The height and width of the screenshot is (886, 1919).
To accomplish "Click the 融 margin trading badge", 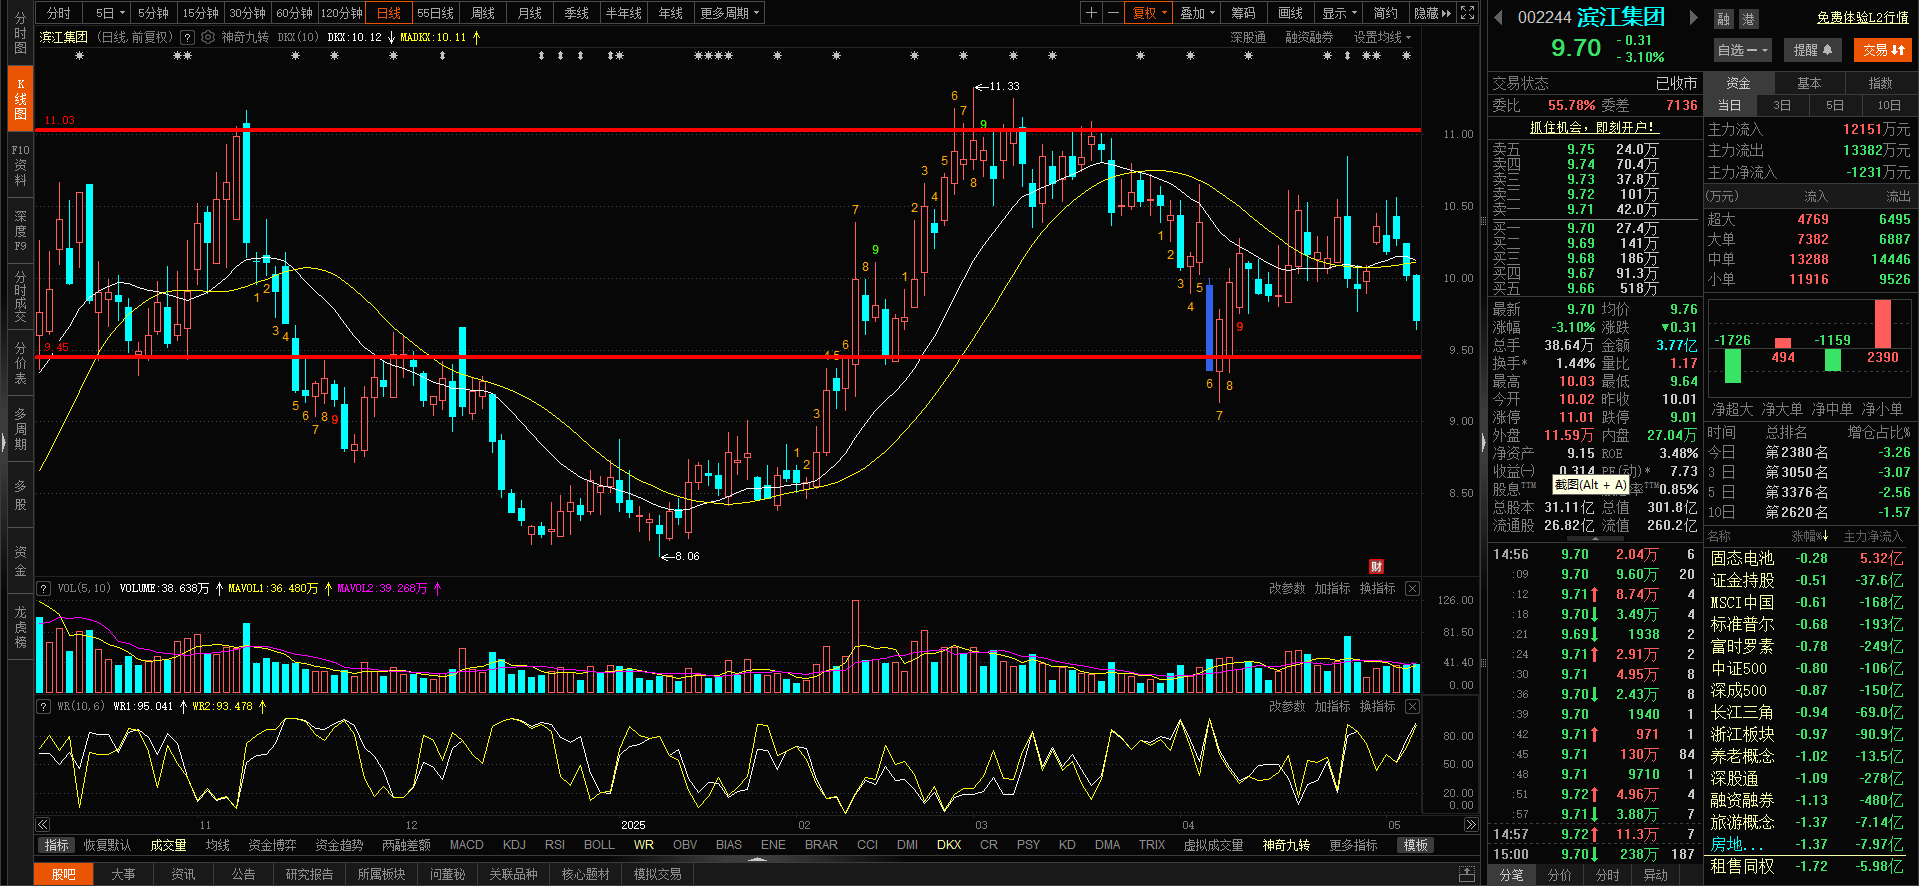I will tap(1724, 19).
